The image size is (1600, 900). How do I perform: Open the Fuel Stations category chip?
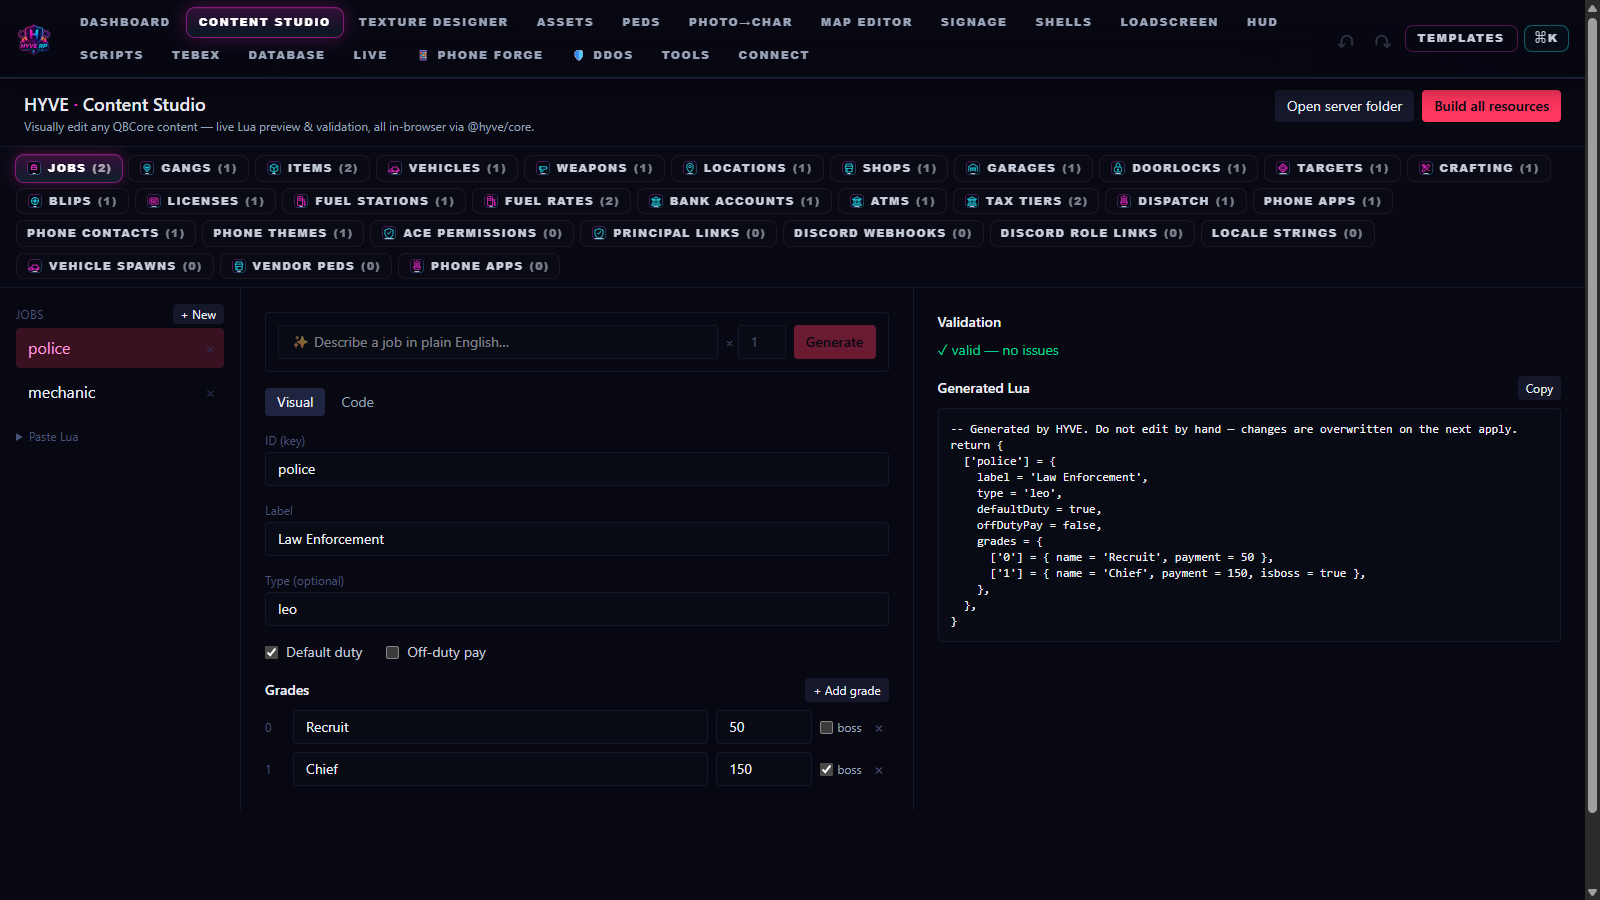point(374,201)
